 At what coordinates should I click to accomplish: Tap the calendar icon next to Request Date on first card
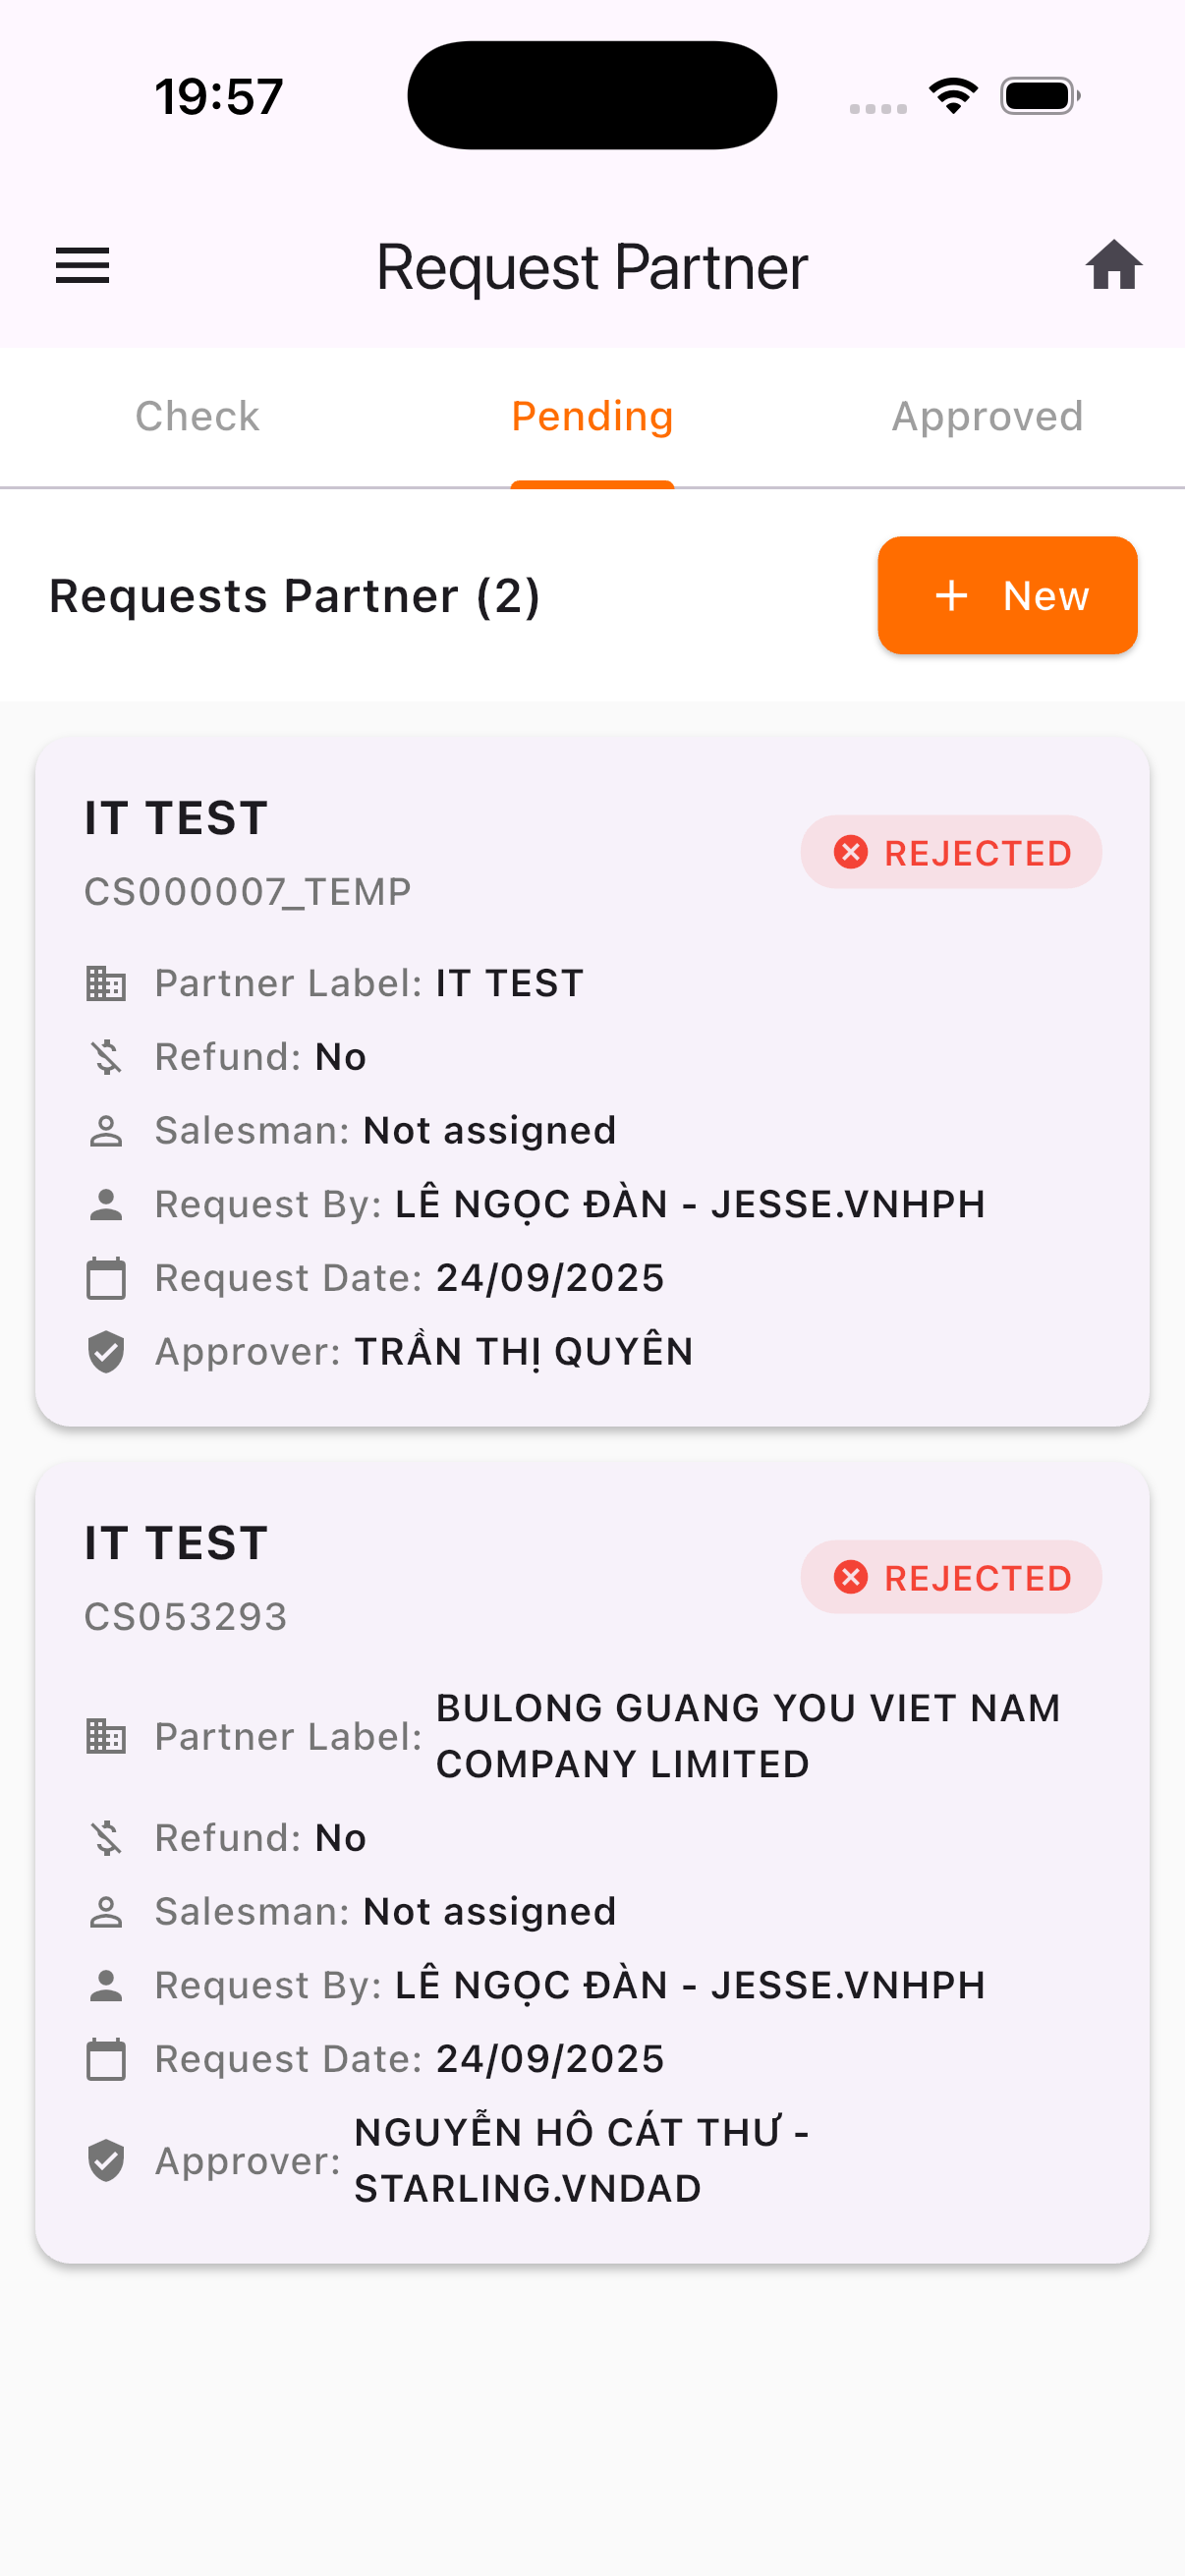tap(105, 1277)
